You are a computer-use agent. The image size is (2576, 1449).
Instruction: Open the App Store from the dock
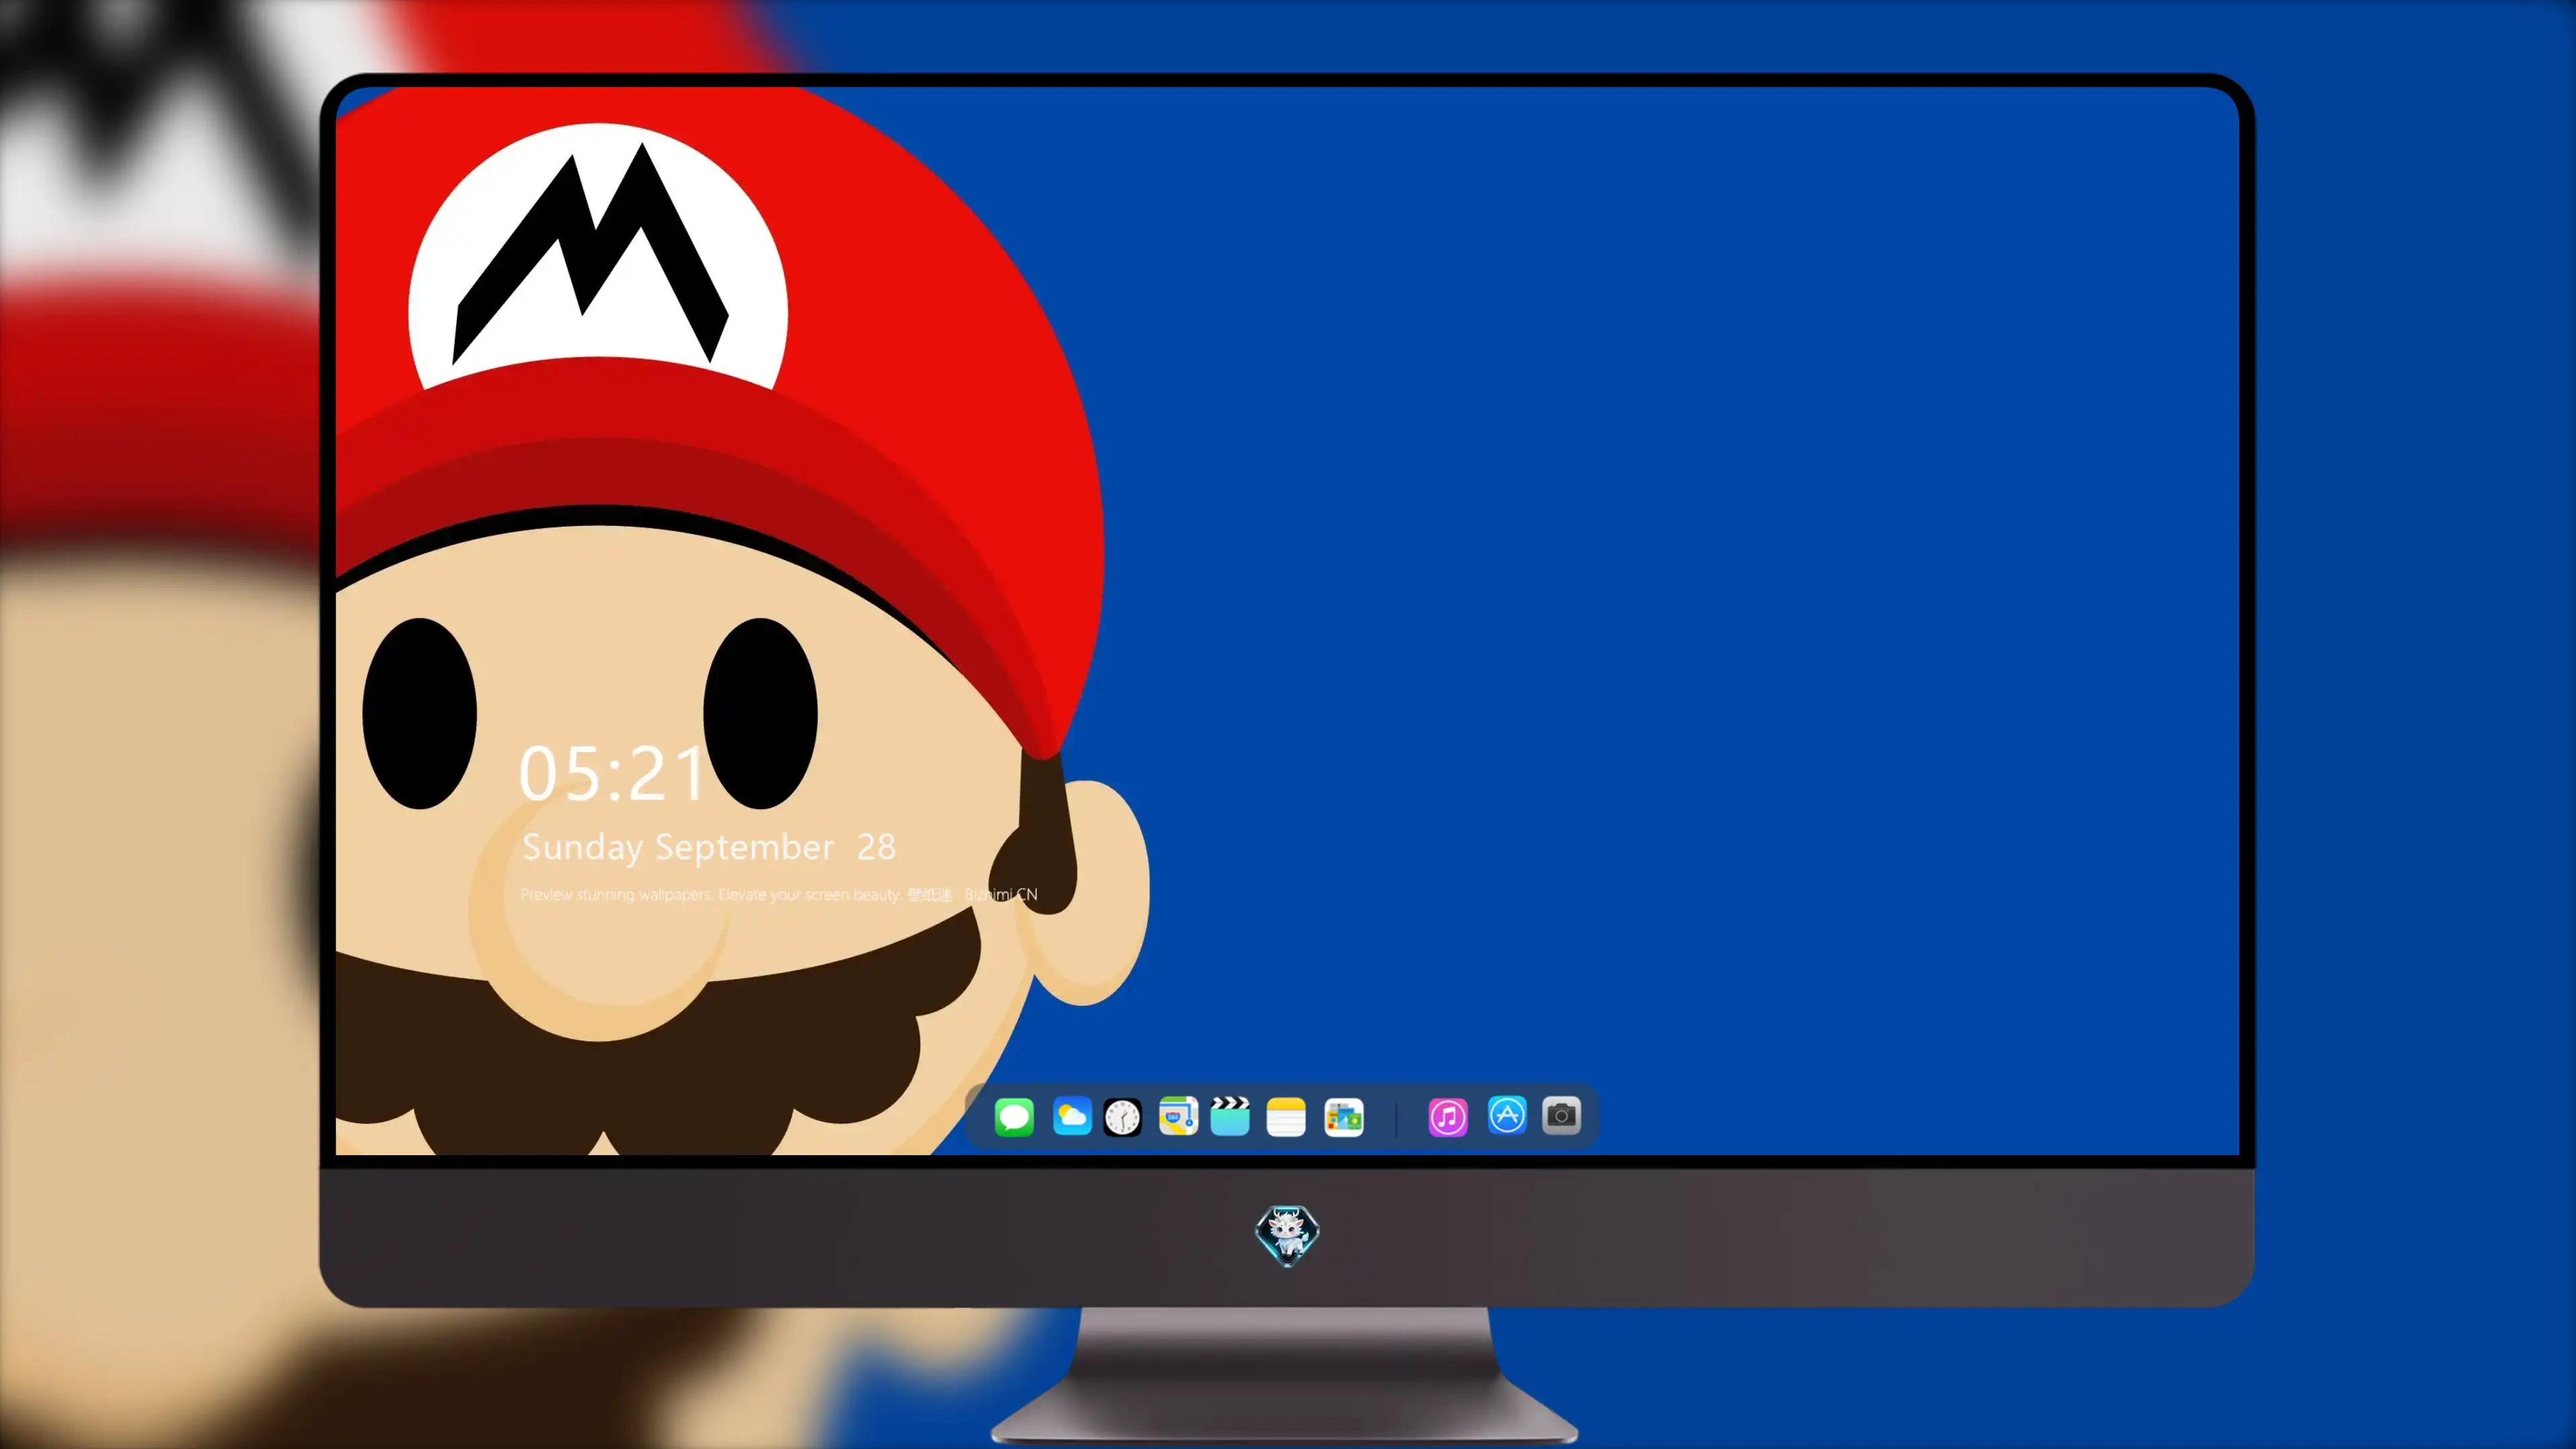click(1507, 1115)
